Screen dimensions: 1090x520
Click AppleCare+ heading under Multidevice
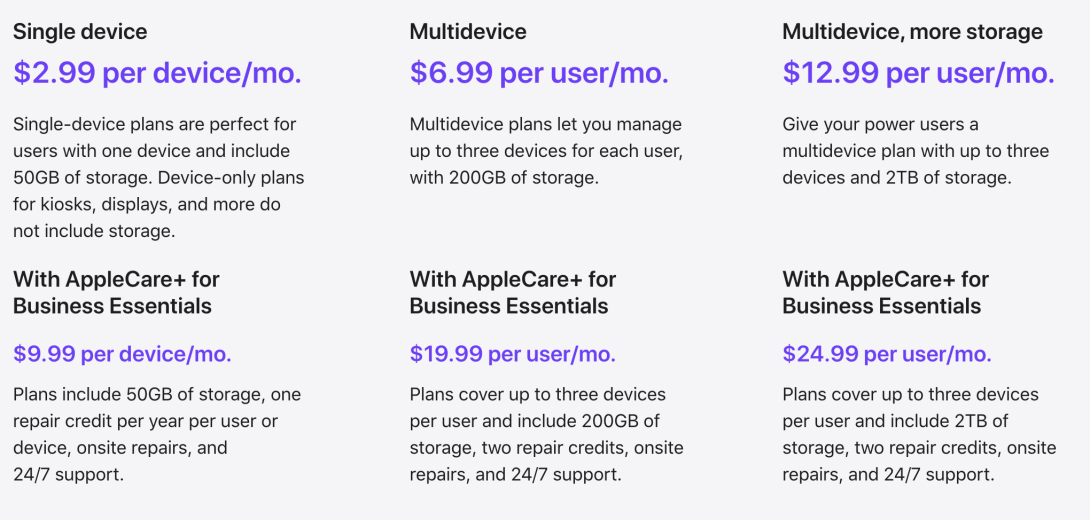513,292
